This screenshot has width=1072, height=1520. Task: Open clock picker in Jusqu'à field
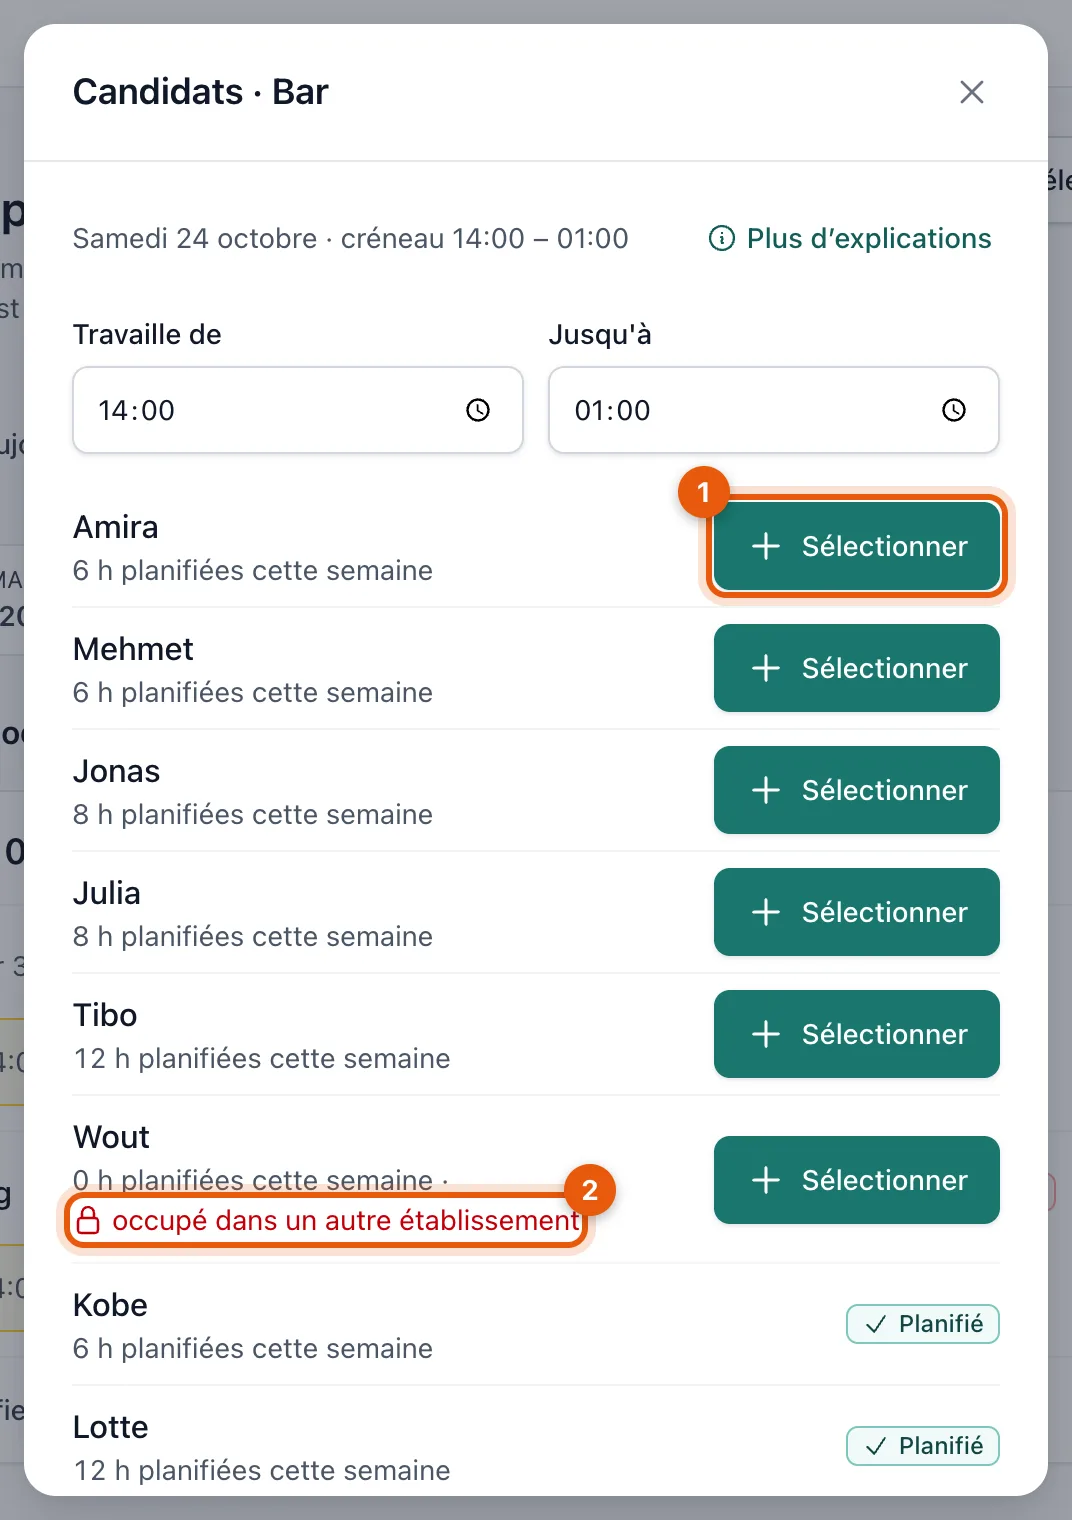click(954, 410)
